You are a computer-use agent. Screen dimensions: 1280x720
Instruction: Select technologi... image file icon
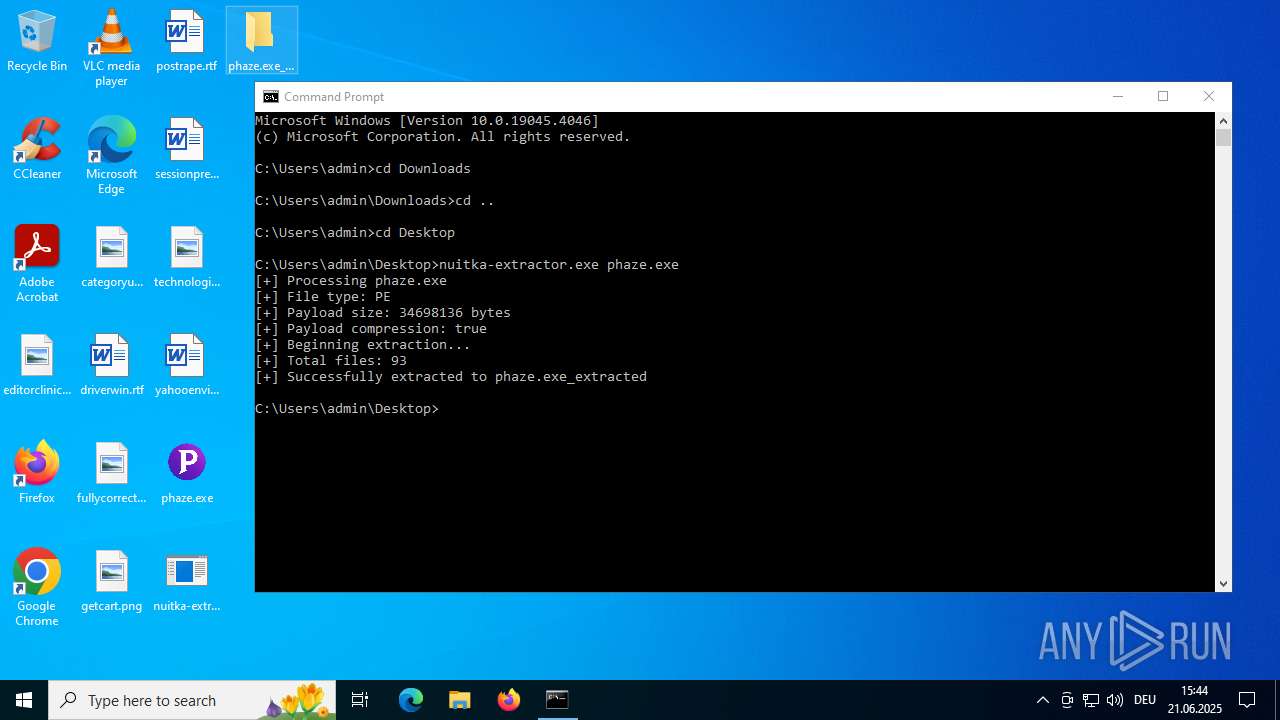click(x=186, y=258)
